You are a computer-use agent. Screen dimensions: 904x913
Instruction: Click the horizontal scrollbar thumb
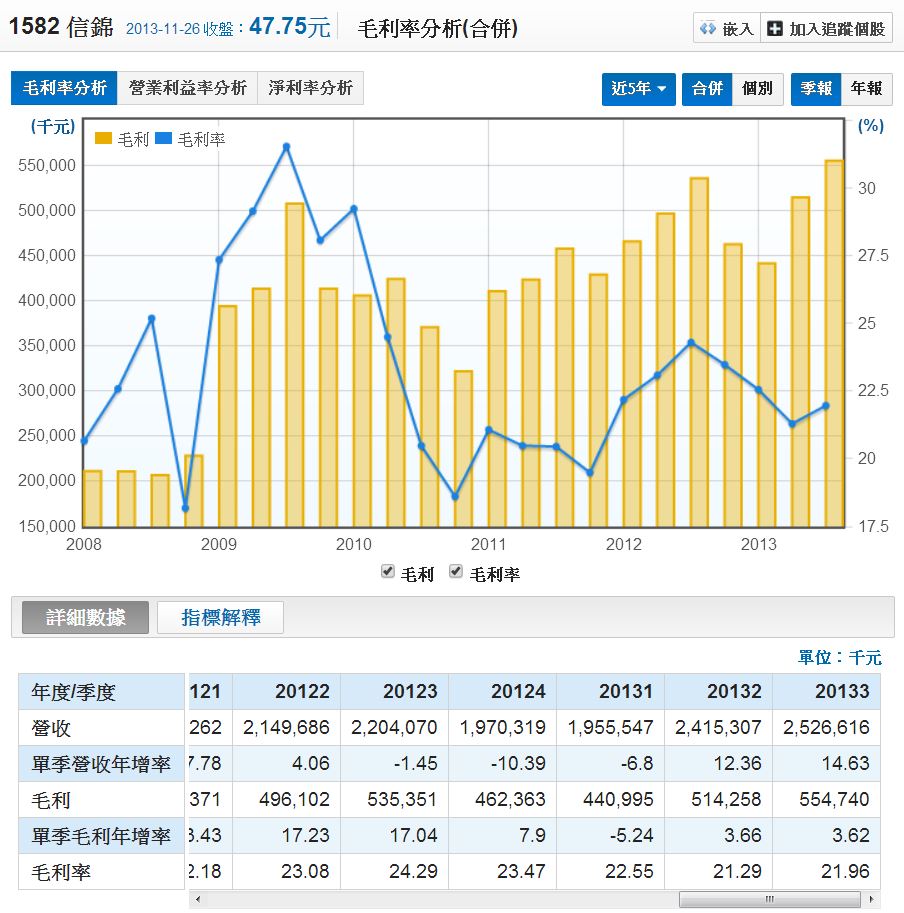(768, 899)
